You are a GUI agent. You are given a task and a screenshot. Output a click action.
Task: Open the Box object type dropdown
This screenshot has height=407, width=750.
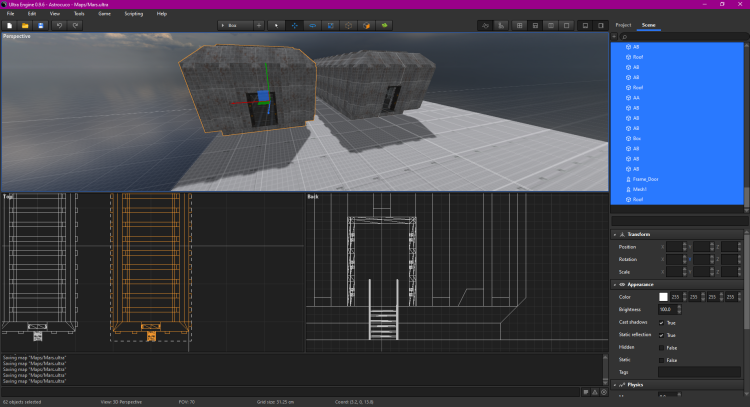pos(235,24)
